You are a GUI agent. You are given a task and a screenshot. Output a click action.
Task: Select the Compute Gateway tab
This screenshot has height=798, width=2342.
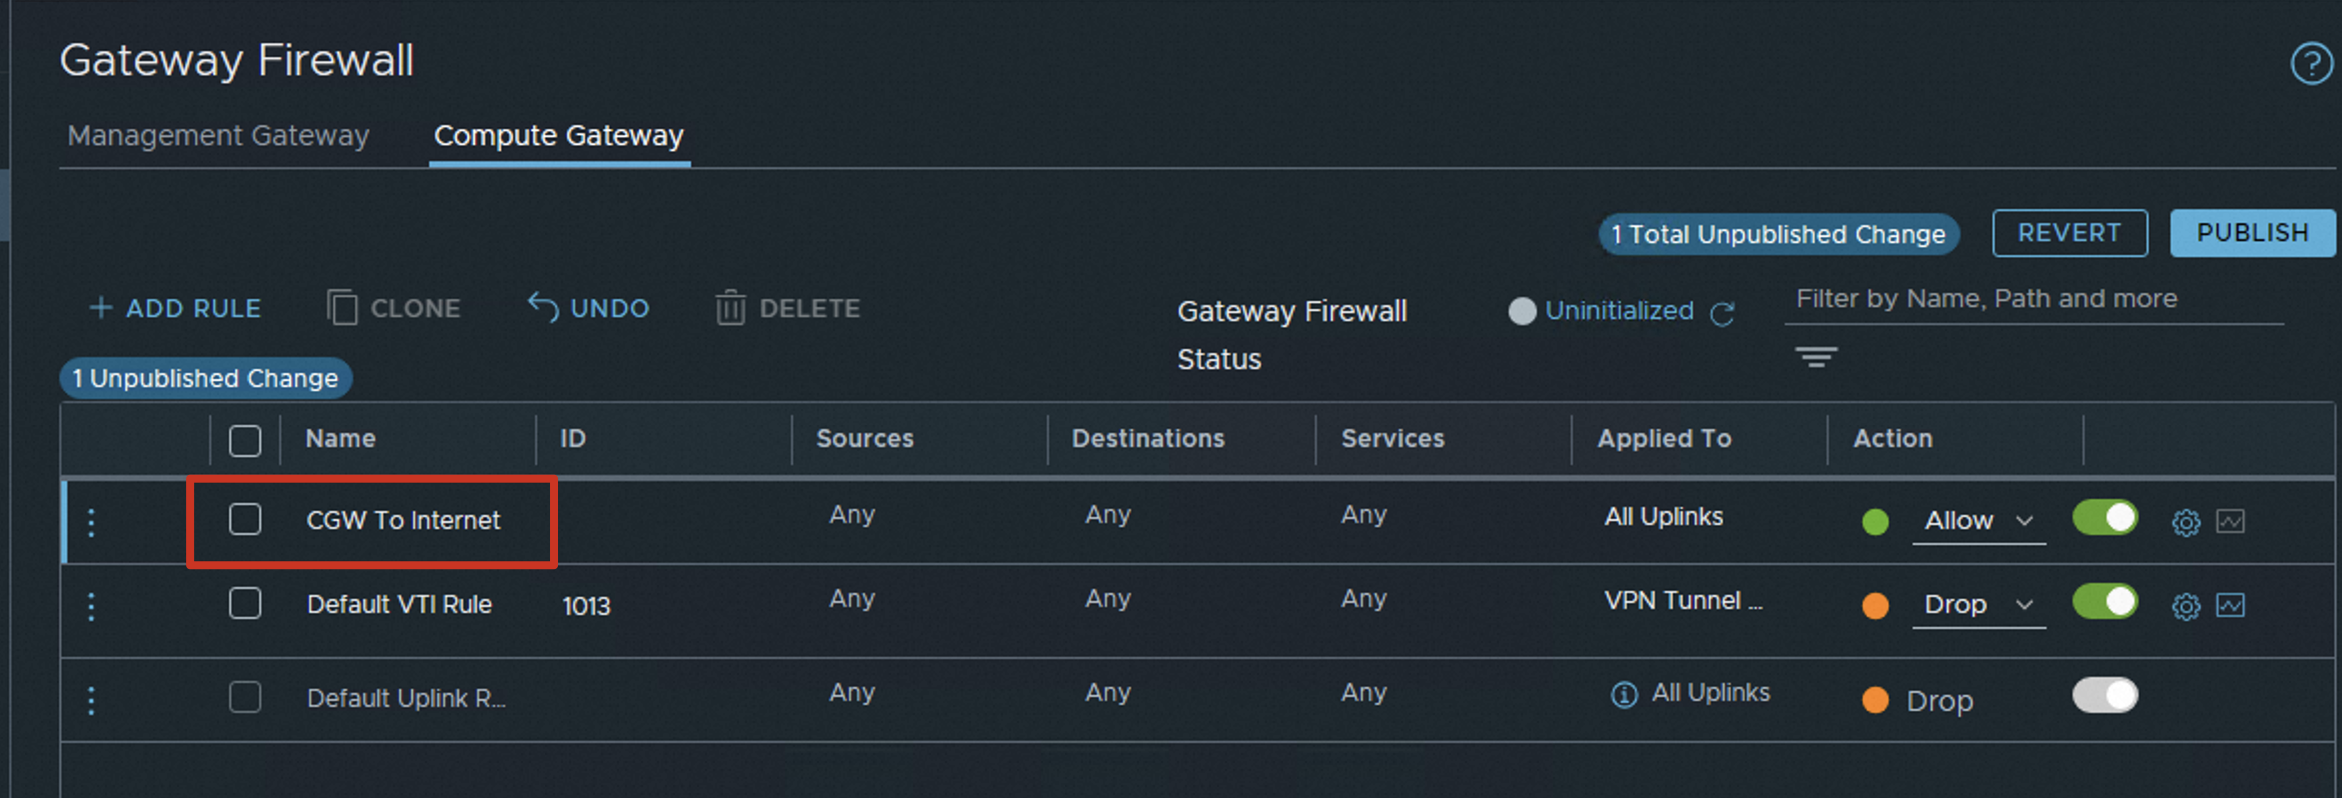(x=559, y=135)
